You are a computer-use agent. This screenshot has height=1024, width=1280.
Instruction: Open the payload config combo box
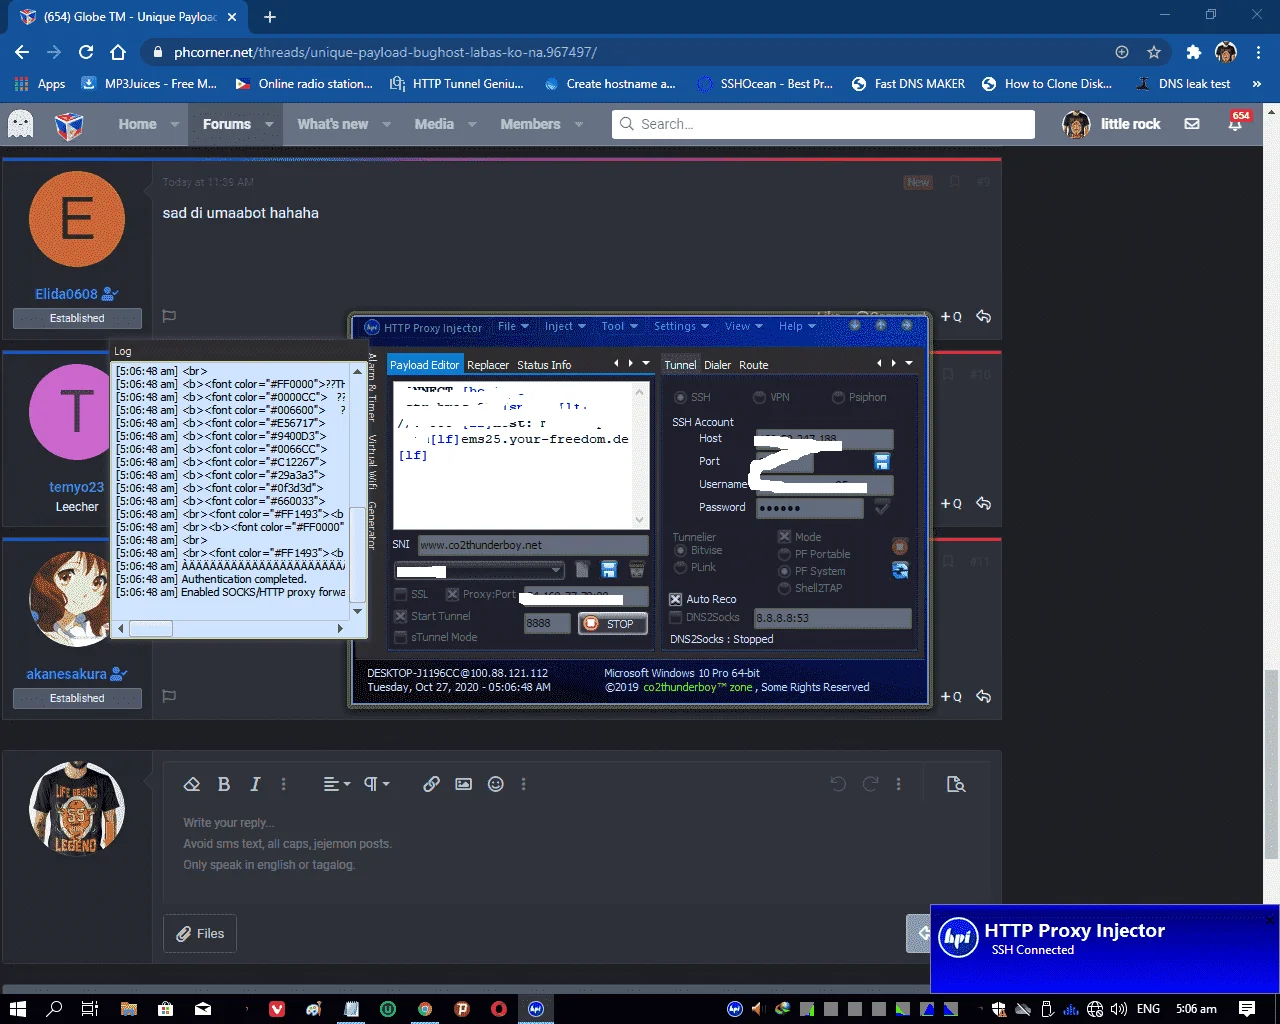tap(480, 570)
